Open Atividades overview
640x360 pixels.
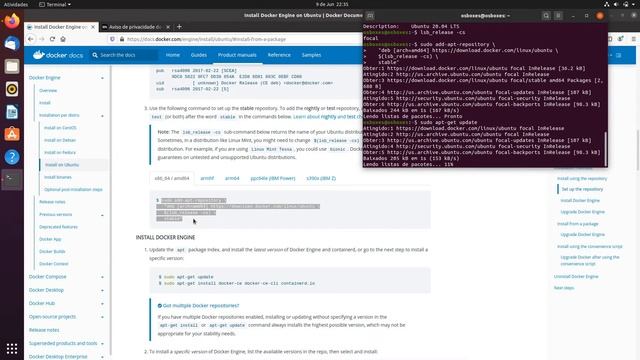click(16, 4)
